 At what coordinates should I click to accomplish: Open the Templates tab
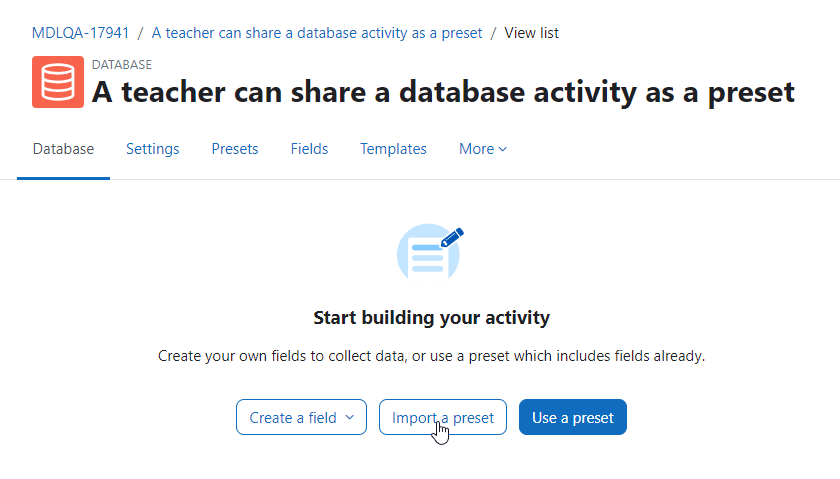(x=393, y=149)
